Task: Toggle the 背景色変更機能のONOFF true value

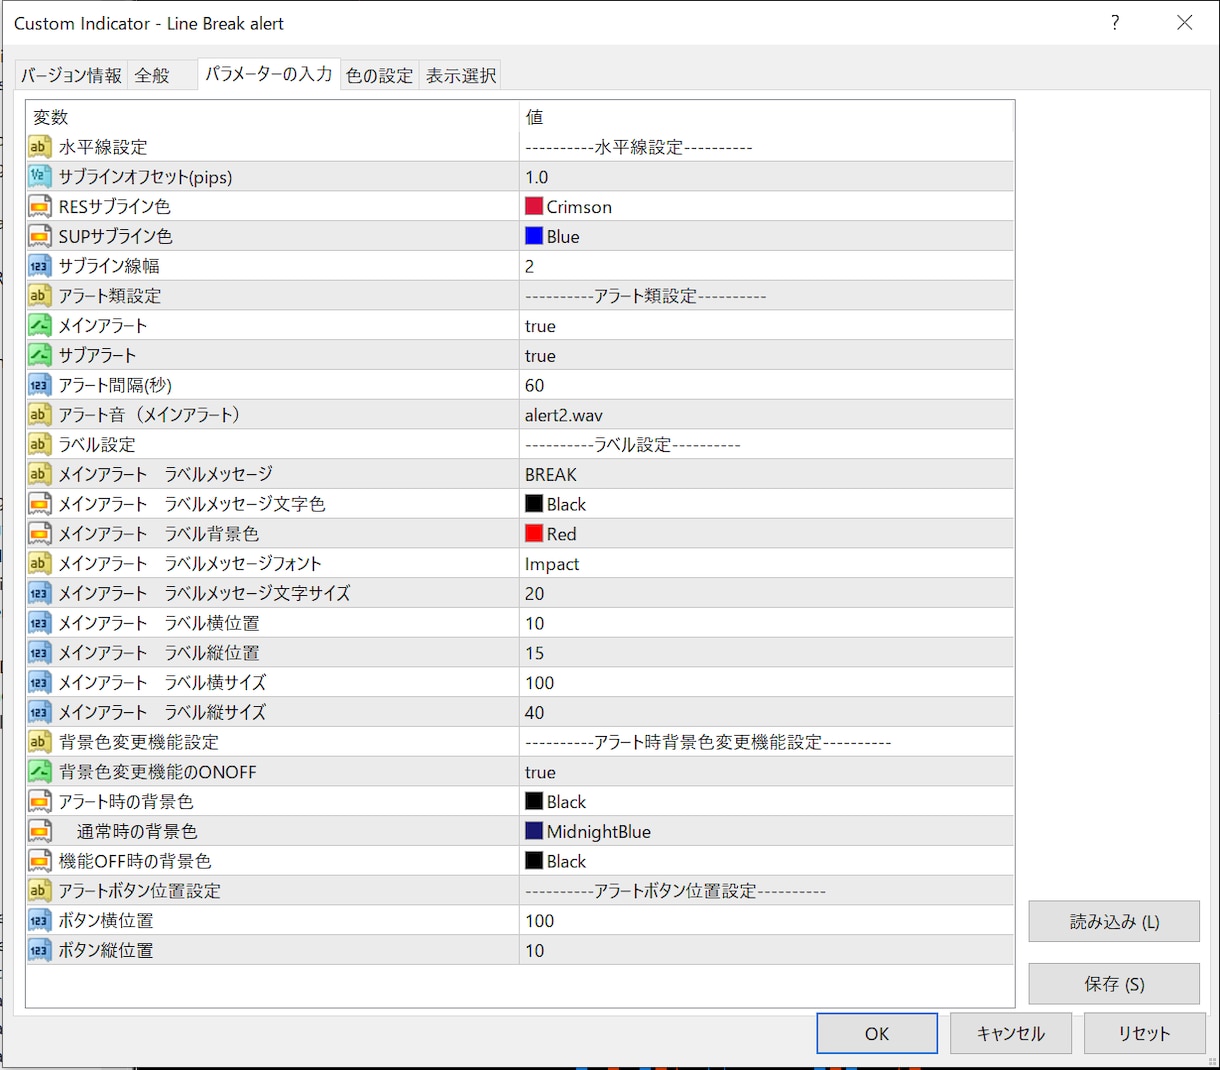Action: [x=767, y=772]
